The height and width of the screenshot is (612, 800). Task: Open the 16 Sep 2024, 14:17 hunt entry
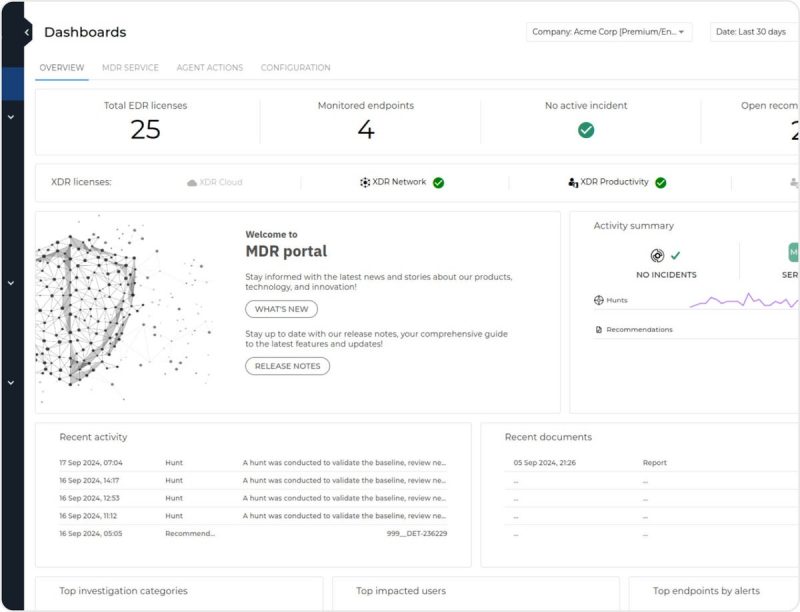[x=253, y=480]
